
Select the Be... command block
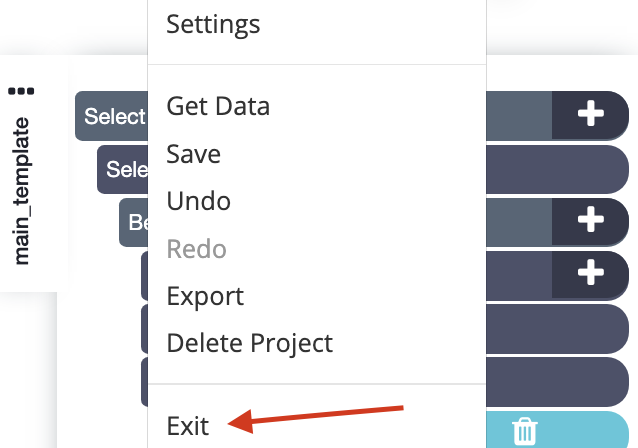[x=133, y=222]
